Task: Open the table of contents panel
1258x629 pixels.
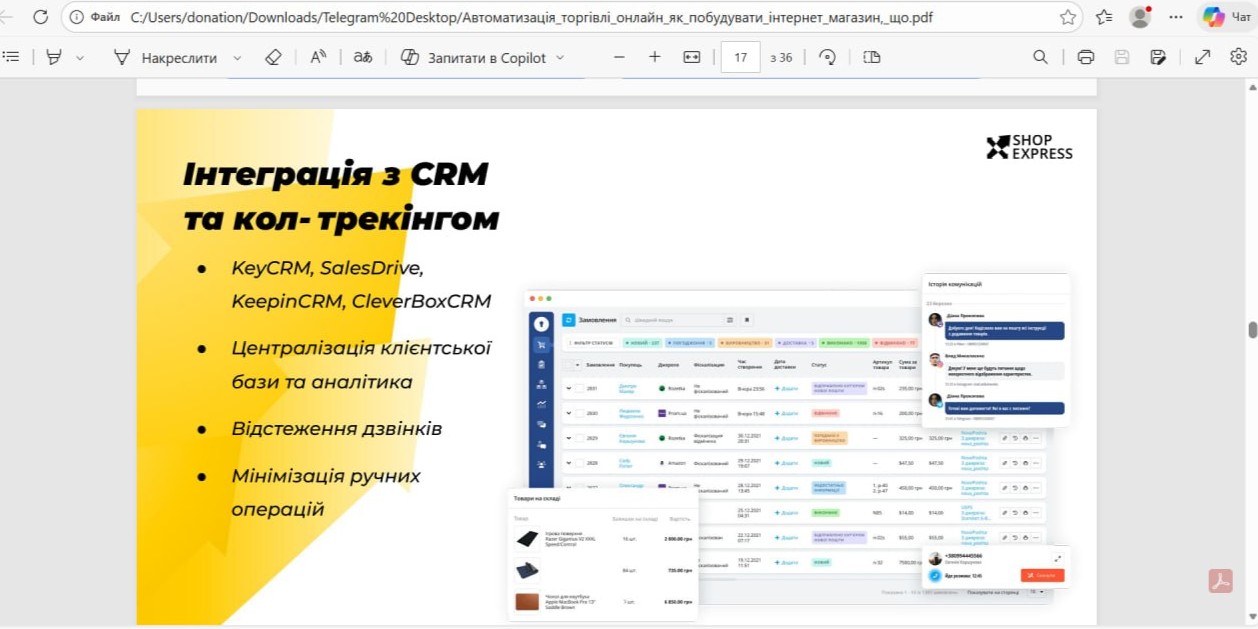Action: [x=12, y=57]
